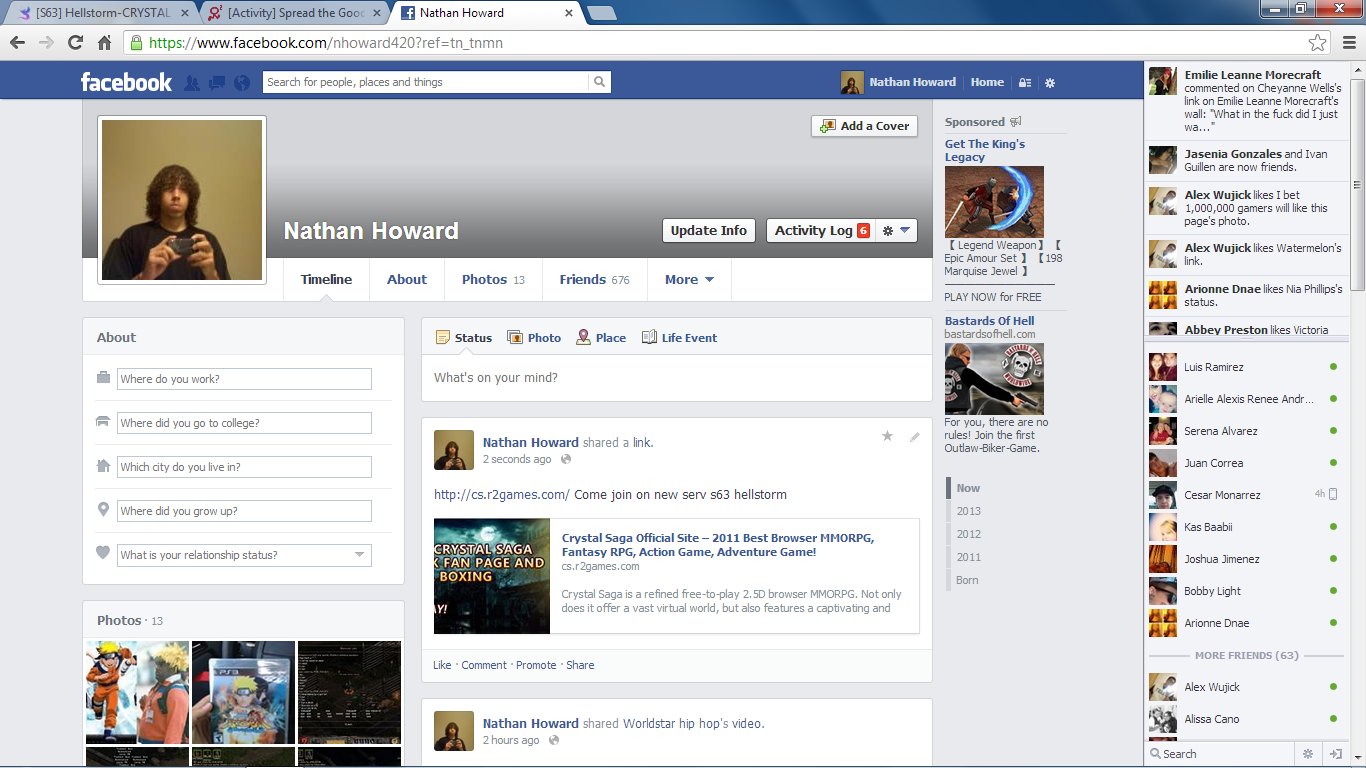Image resolution: width=1366 pixels, height=768 pixels.
Task: Click the Add a Cover button
Action: (864, 126)
